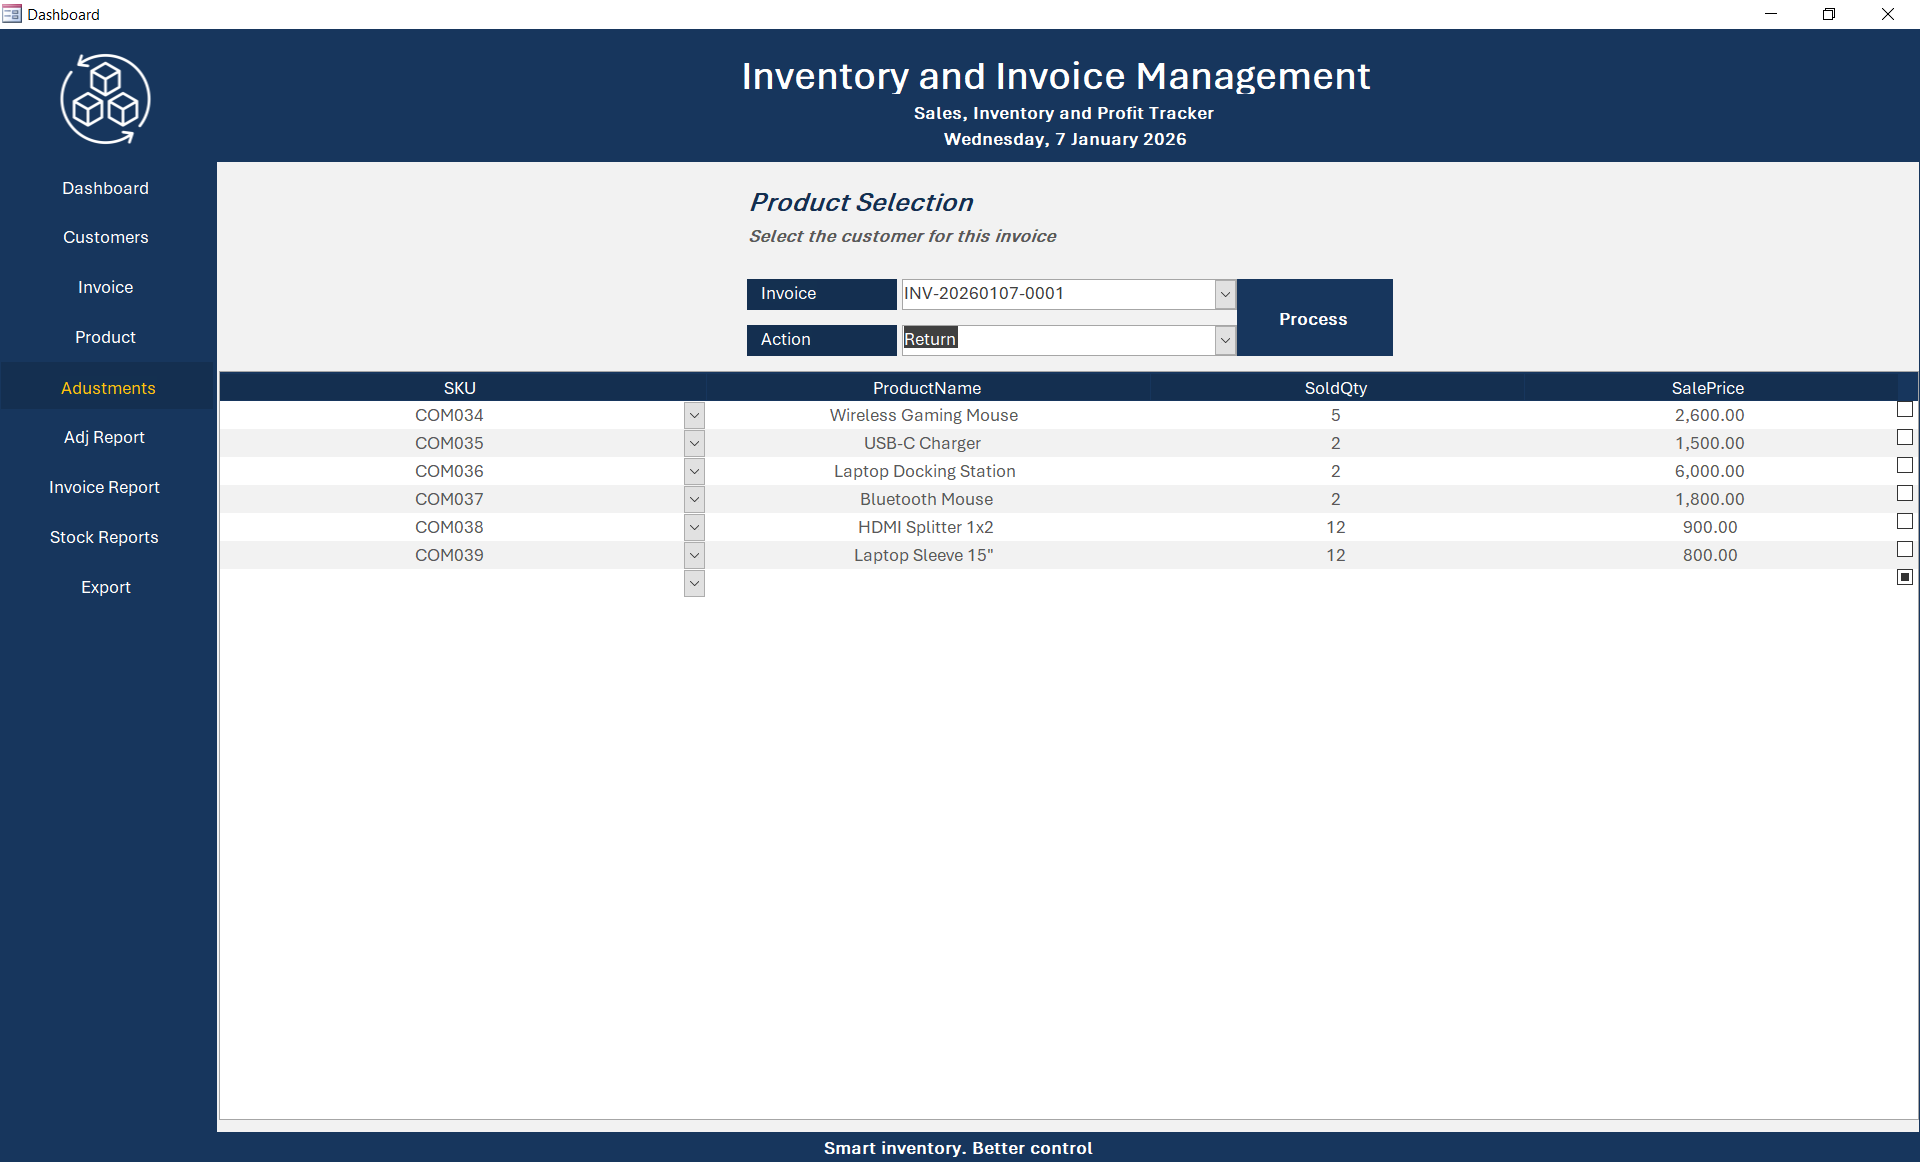1920x1162 pixels.
Task: Toggle the checkbox in the empty new row
Action: pos(1905,577)
